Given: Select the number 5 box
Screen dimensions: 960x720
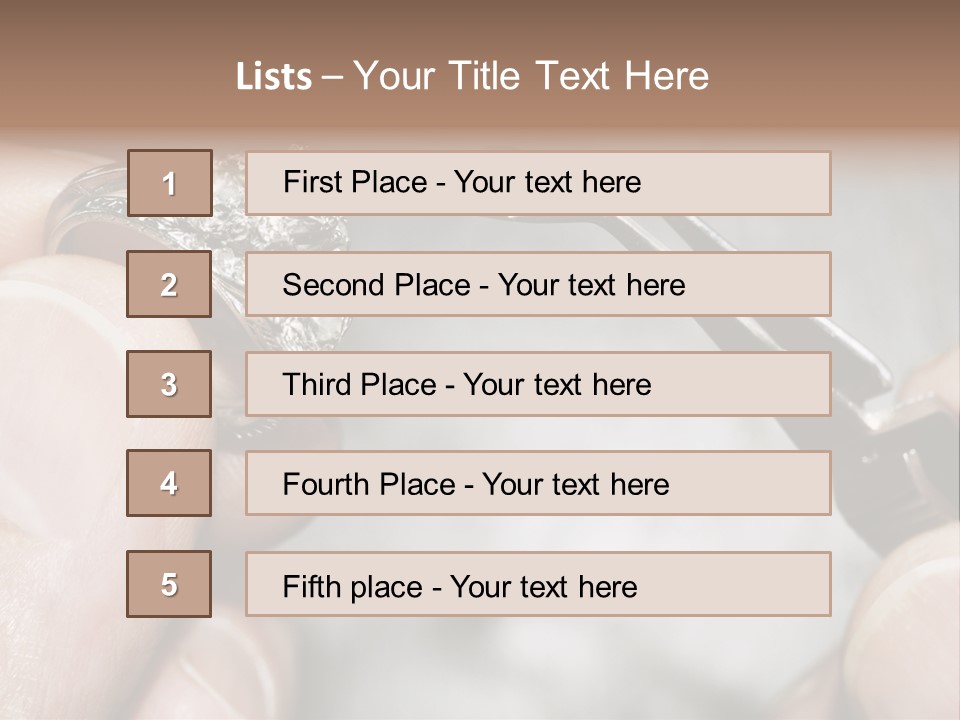Looking at the screenshot, I should click(169, 584).
